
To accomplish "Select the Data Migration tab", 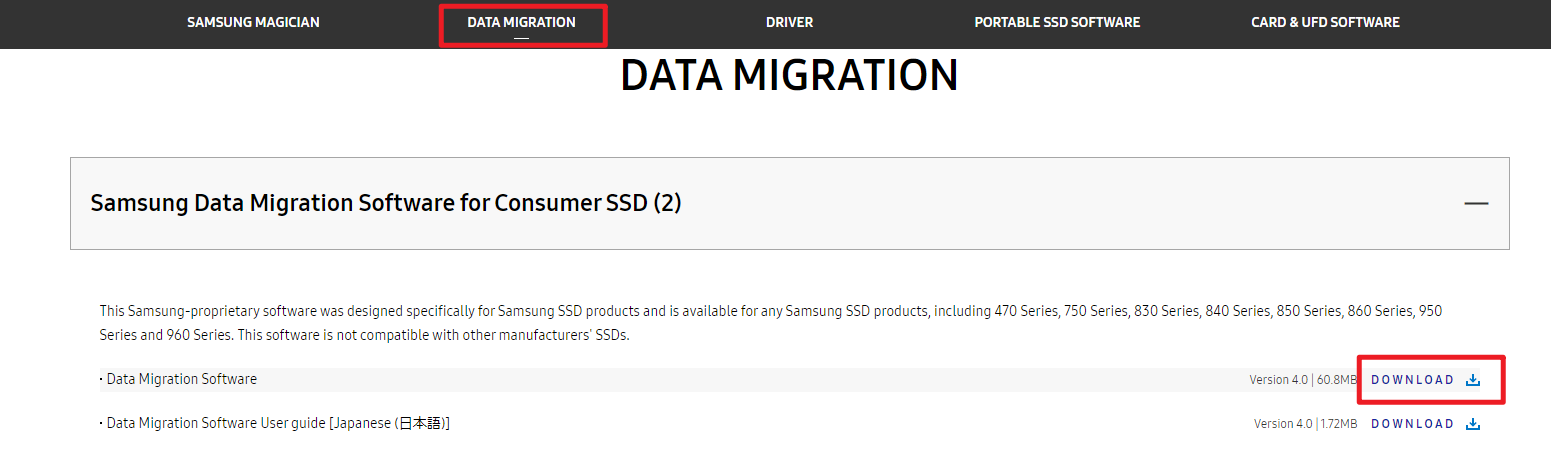I will click(x=521, y=22).
